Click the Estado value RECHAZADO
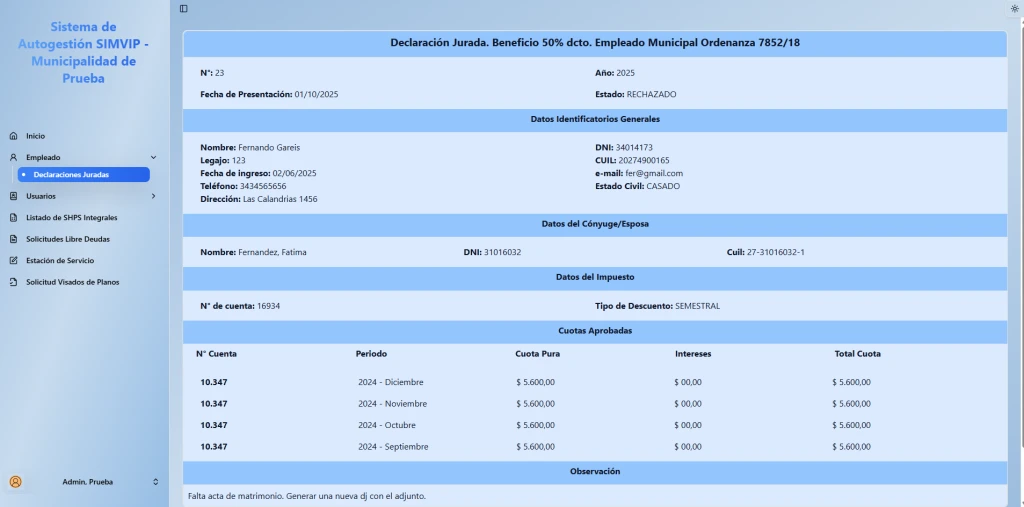1024x507 pixels. tap(651, 94)
